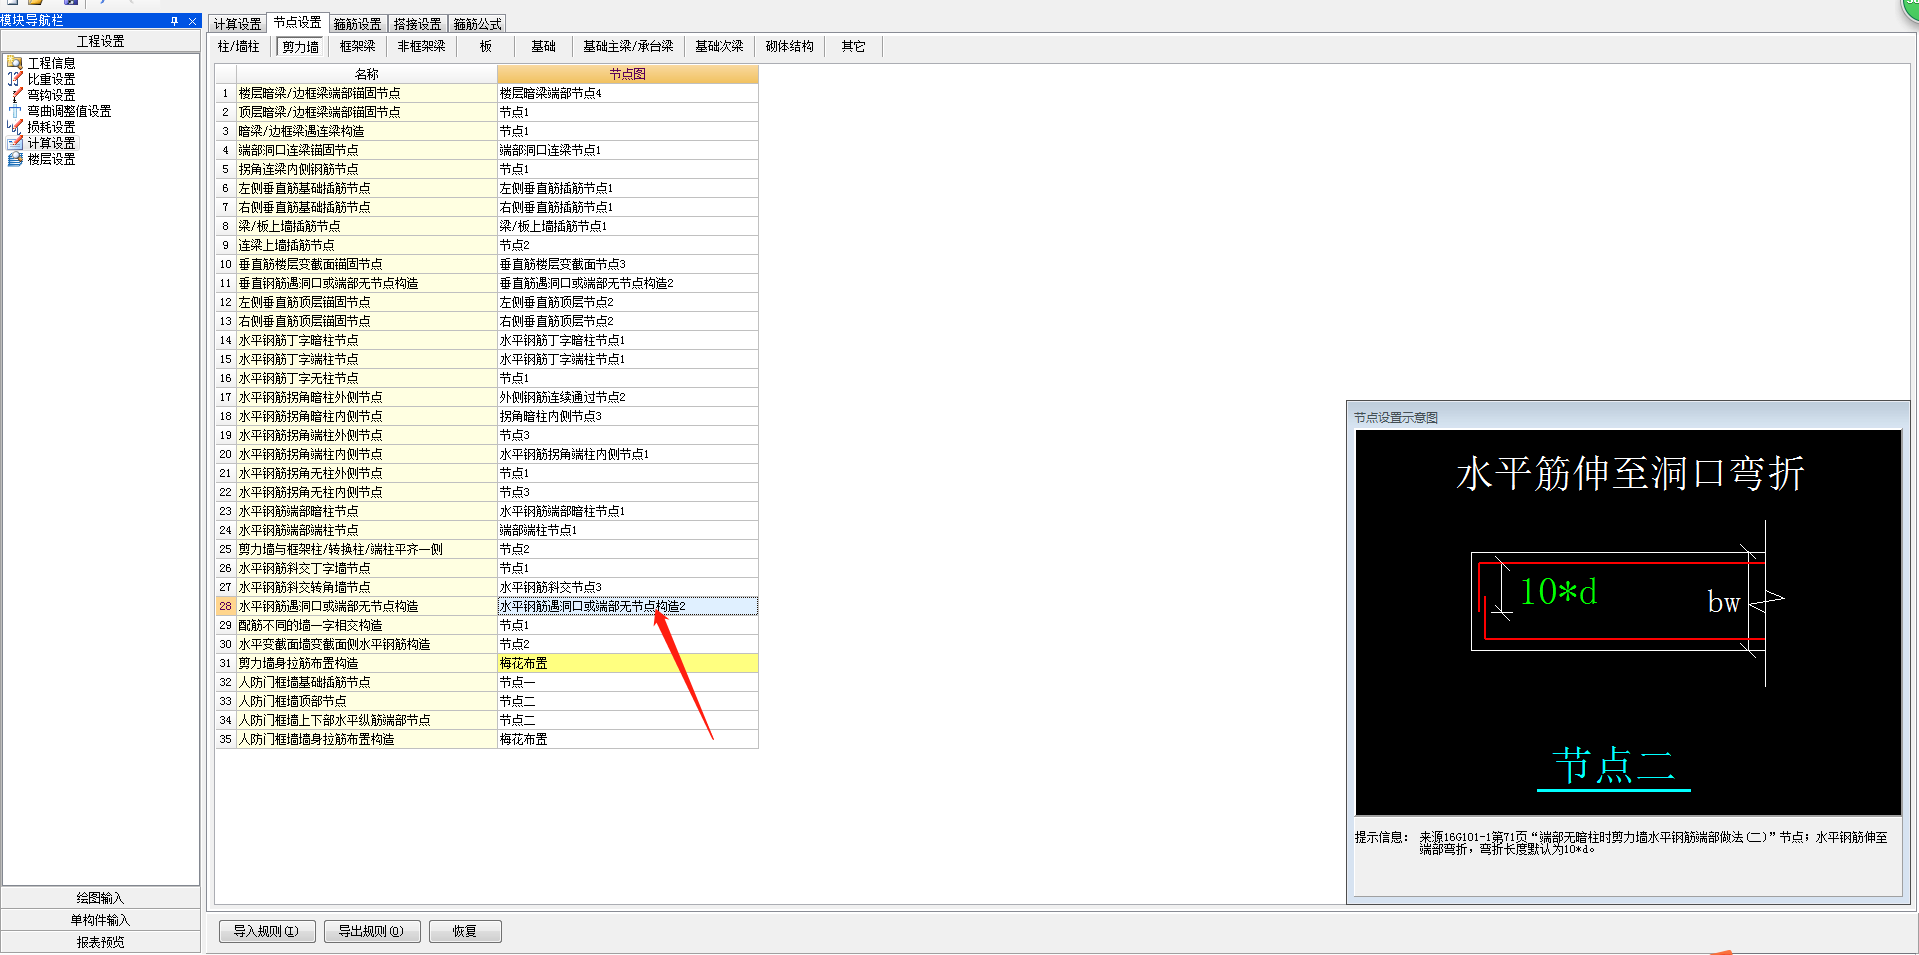Select the 框架梁 component category

[x=357, y=46]
